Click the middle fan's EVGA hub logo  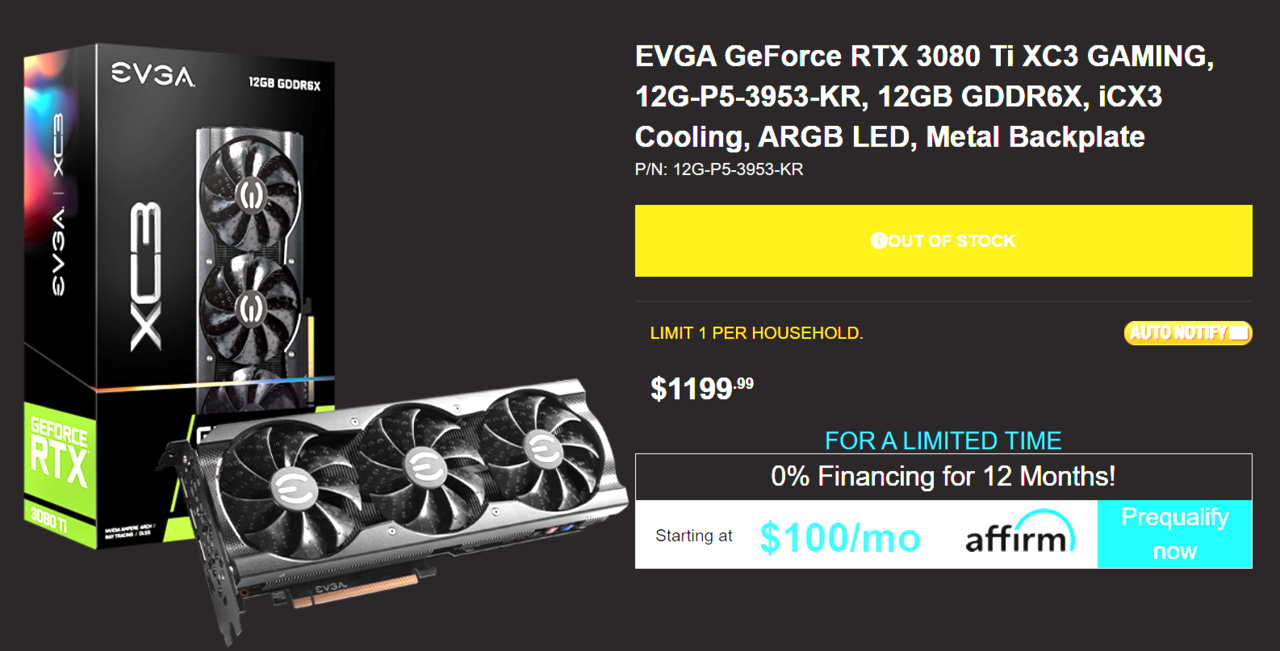(x=422, y=464)
